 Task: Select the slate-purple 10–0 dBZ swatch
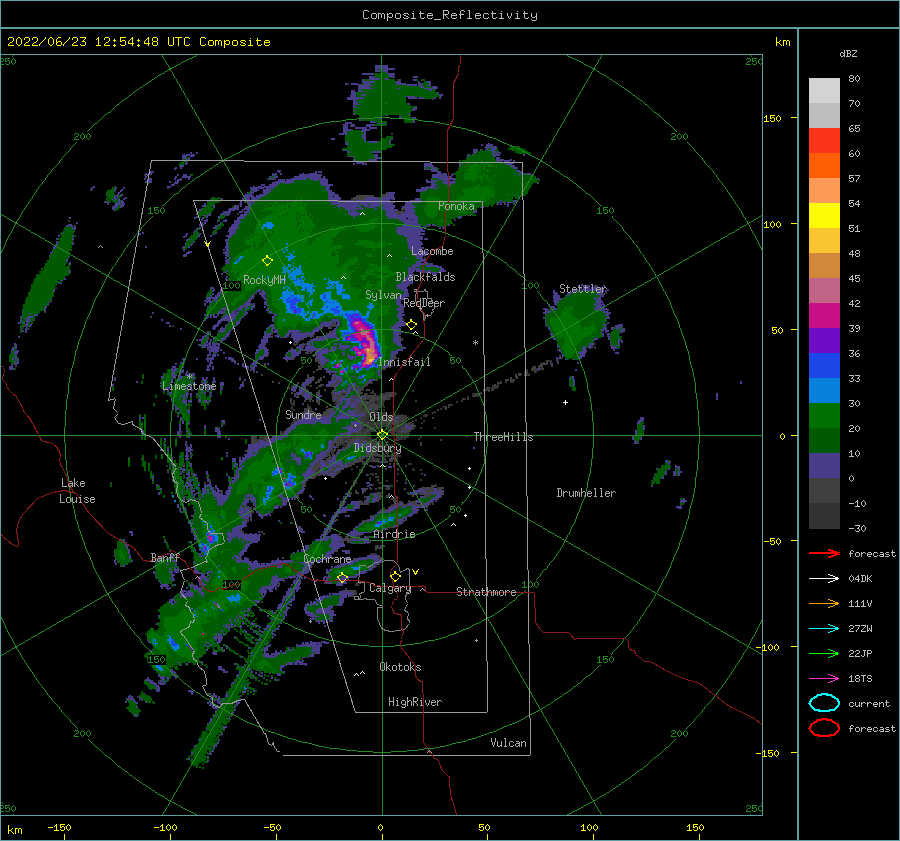pyautogui.click(x=824, y=466)
